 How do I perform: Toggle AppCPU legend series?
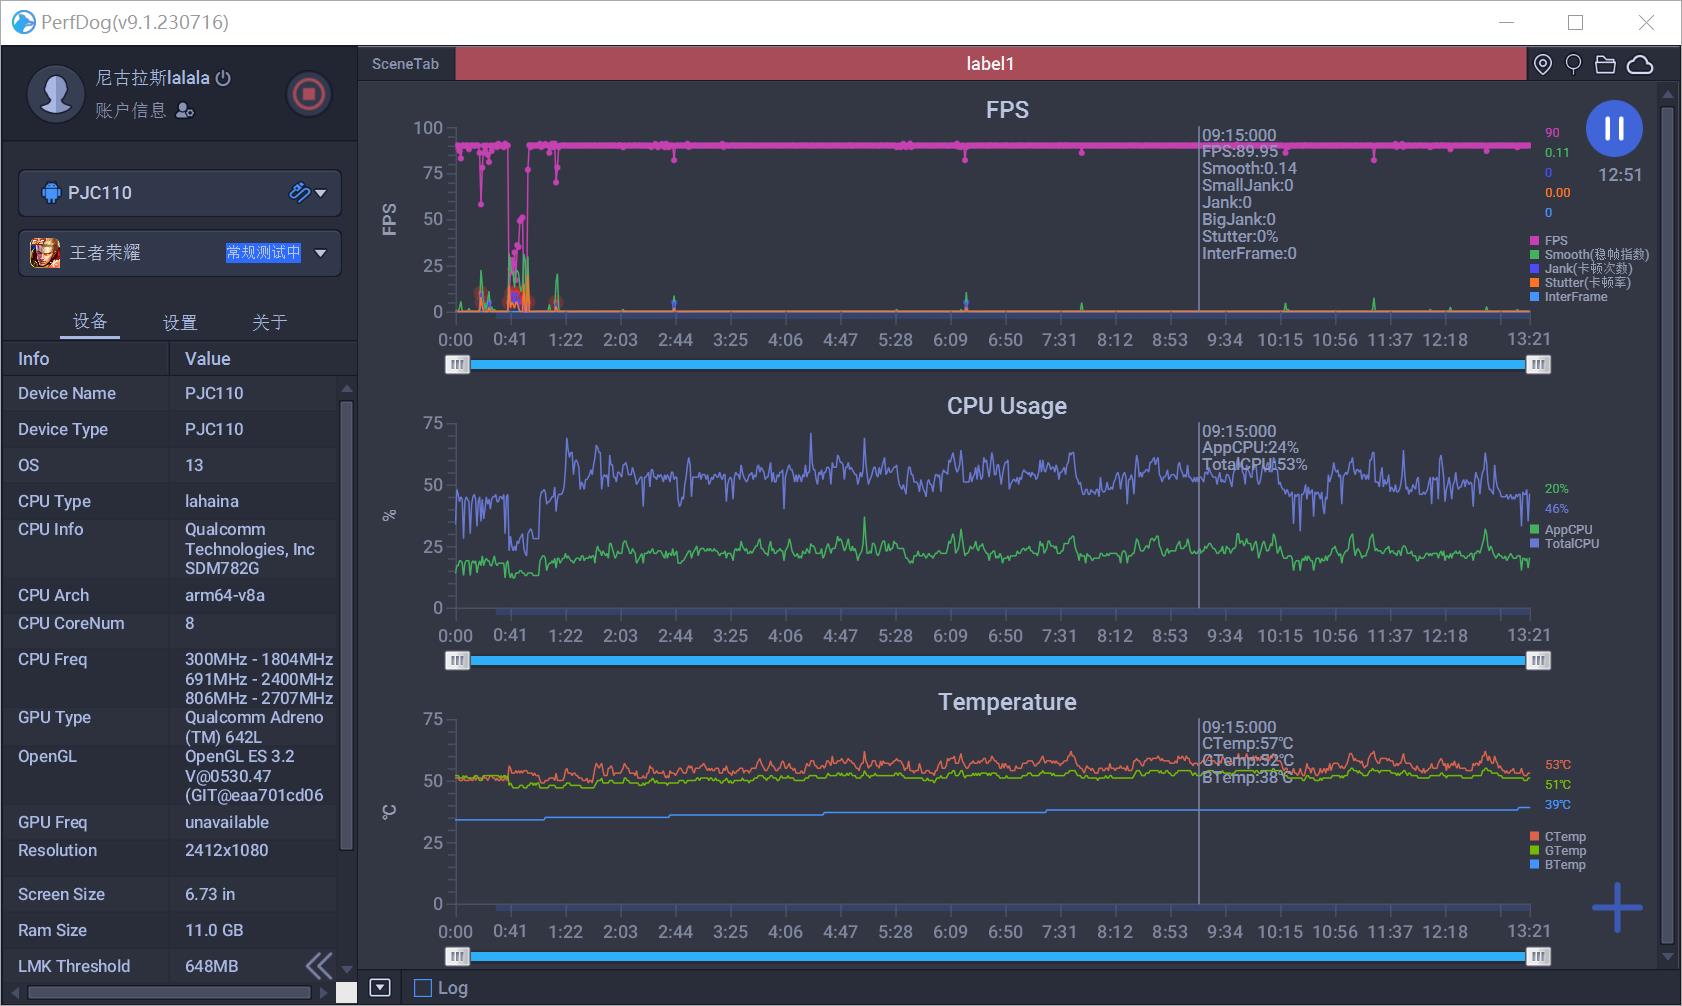tap(1561, 530)
